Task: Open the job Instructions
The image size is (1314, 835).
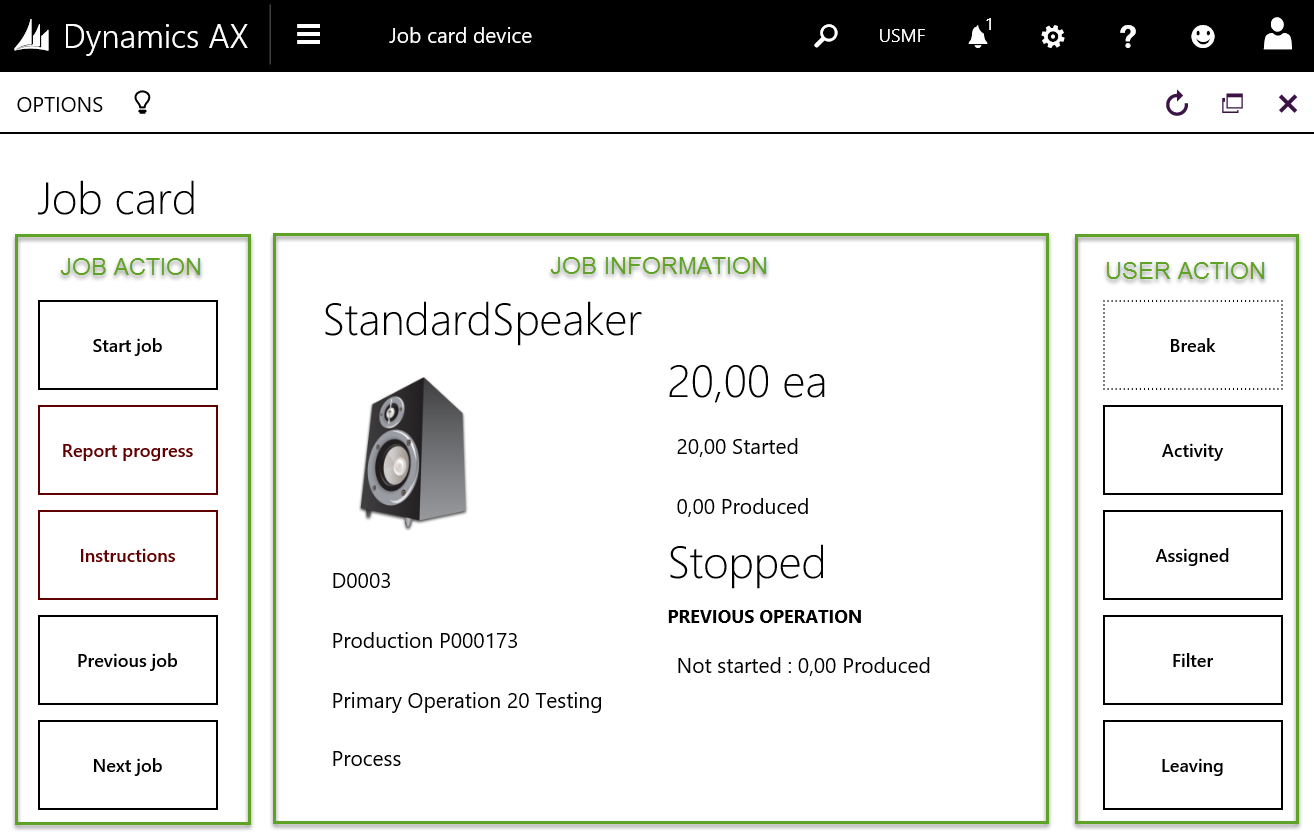Action: point(128,556)
